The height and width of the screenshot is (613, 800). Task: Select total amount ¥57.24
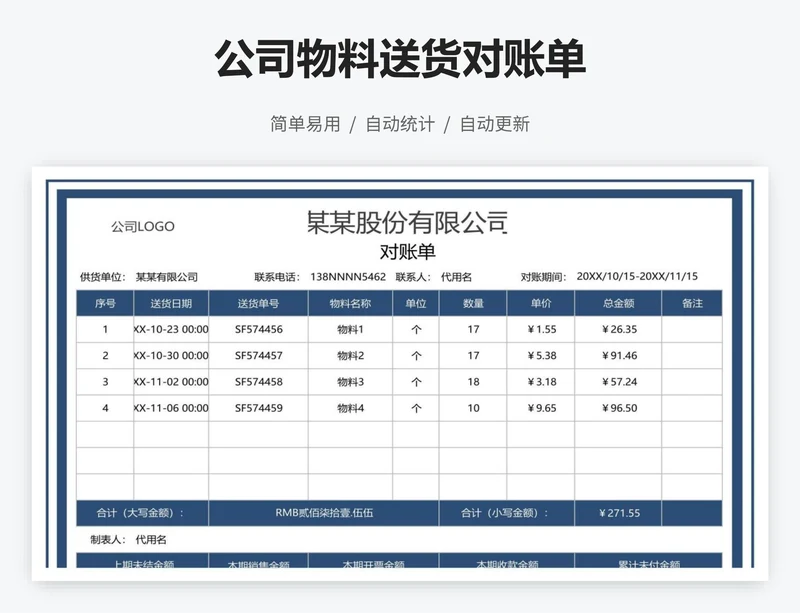[618, 382]
